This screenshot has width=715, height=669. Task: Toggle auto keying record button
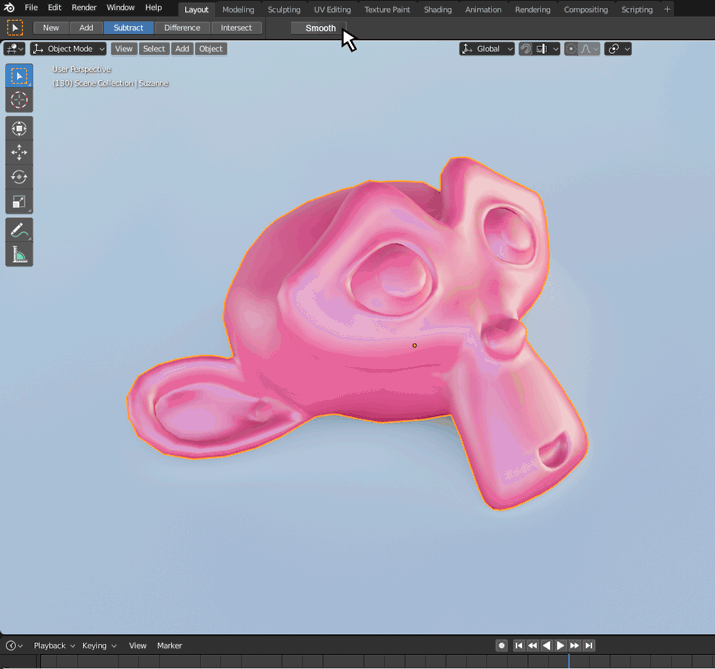(502, 645)
